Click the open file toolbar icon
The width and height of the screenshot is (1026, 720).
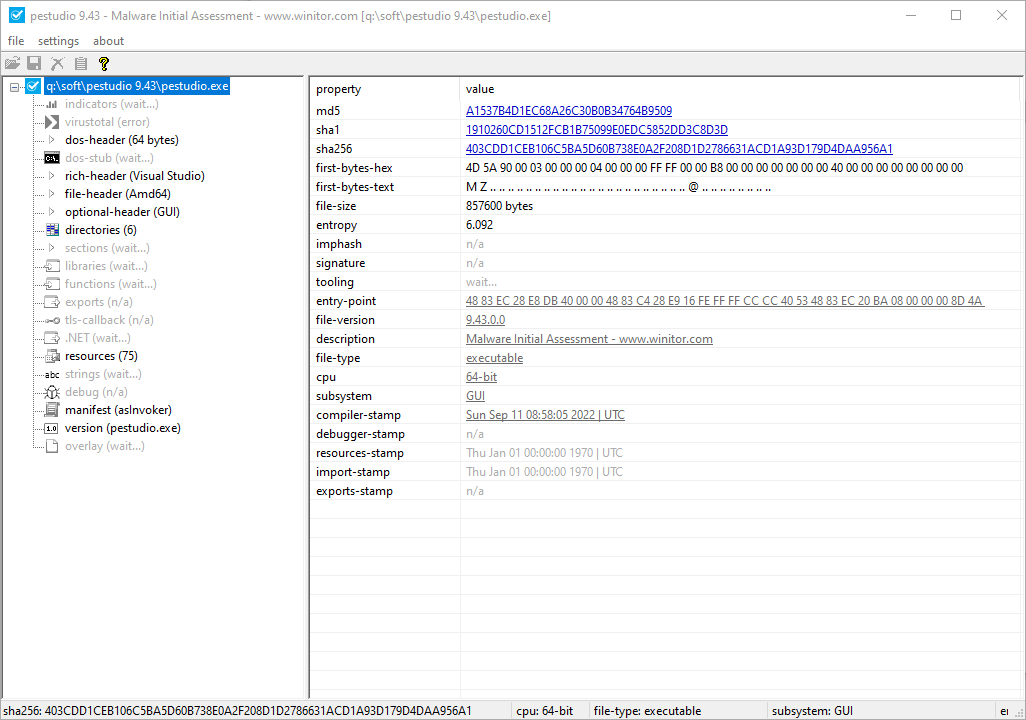click(x=13, y=64)
